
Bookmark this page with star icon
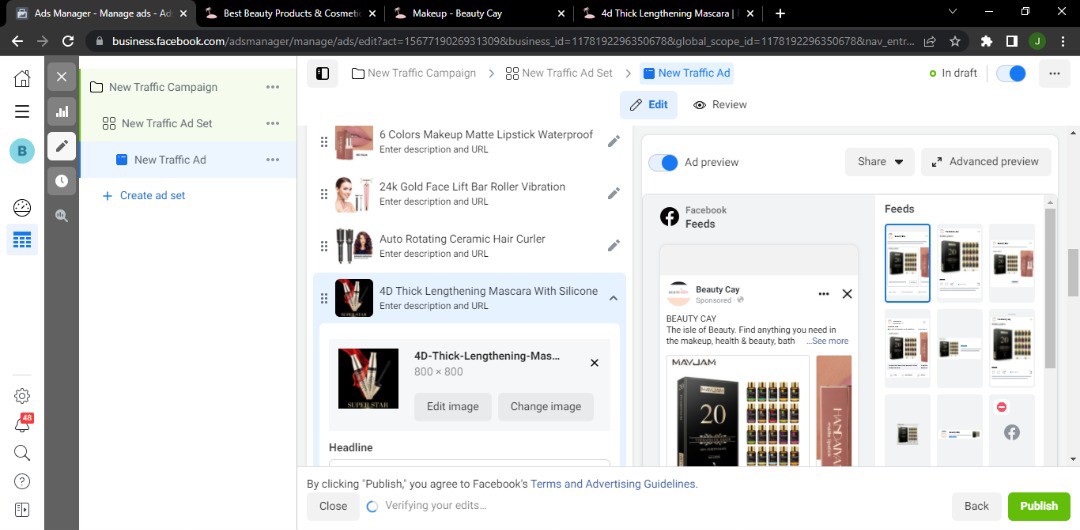(x=955, y=41)
